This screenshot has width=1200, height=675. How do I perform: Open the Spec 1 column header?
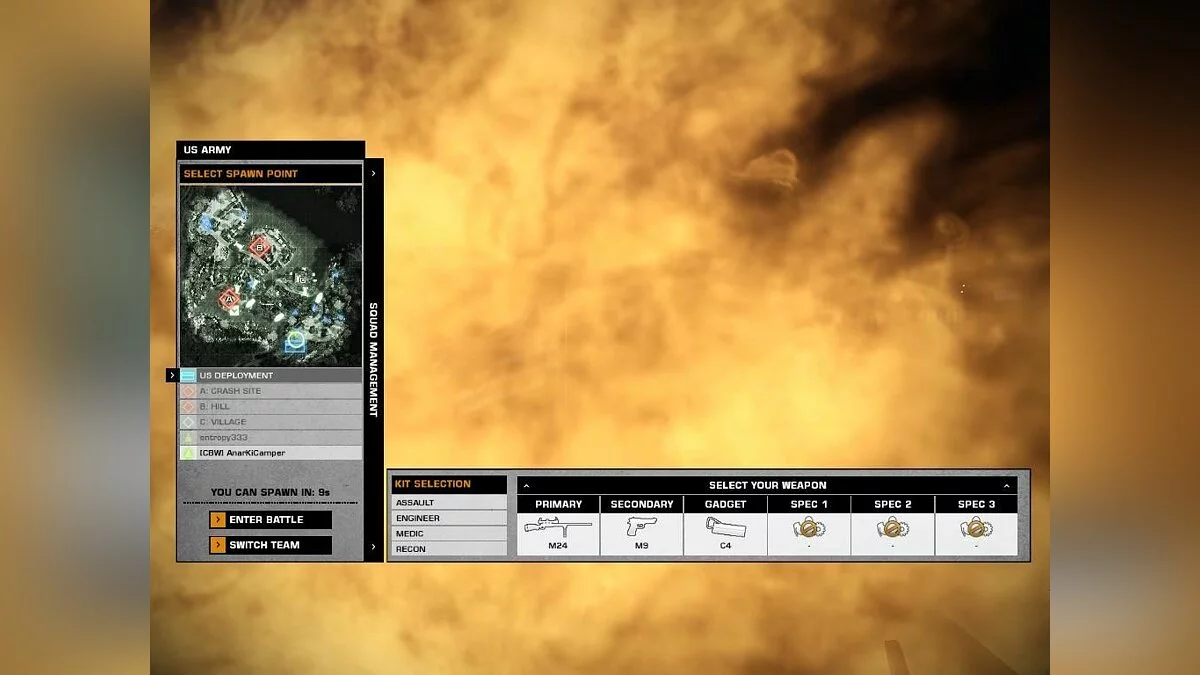(809, 505)
